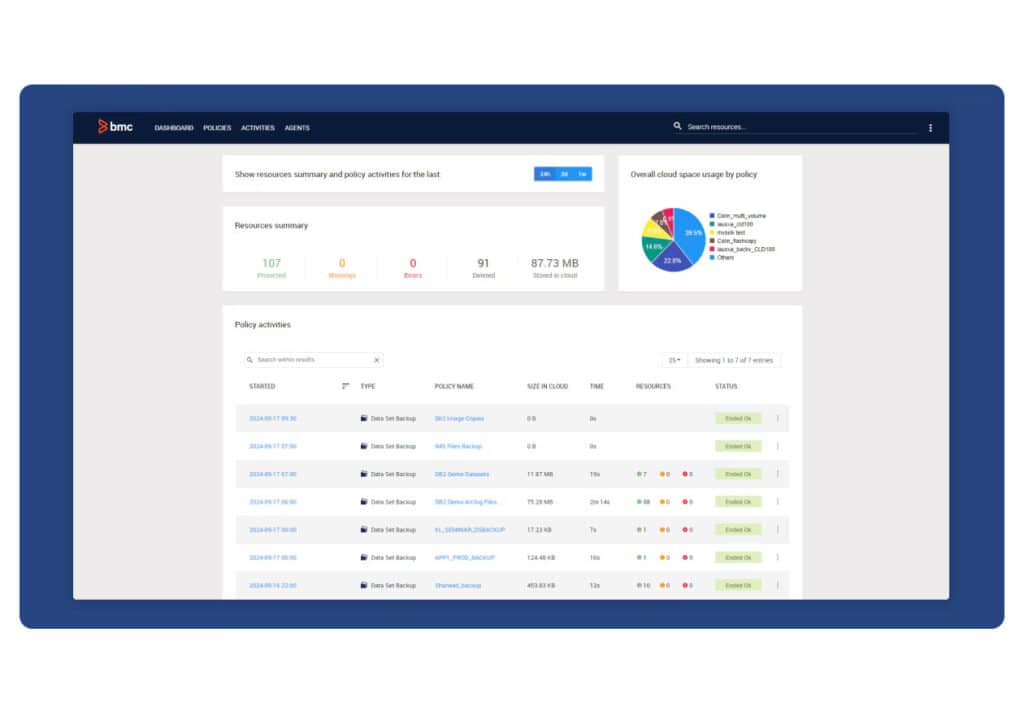This screenshot has height=715, width=1024.
Task: Open row actions menu for DB2 Demo Datasets
Action: (x=777, y=474)
